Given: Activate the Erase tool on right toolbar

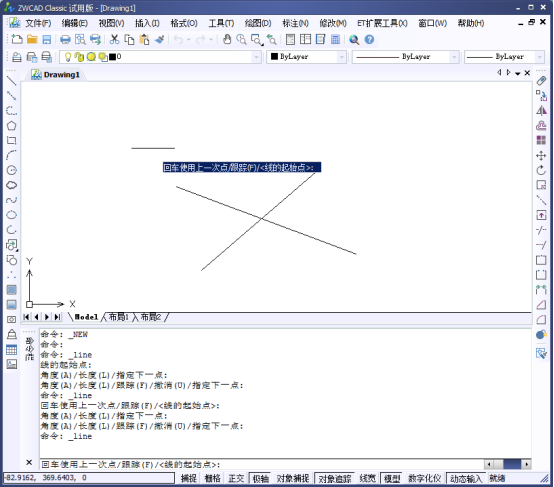Looking at the screenshot, I should (x=541, y=81).
